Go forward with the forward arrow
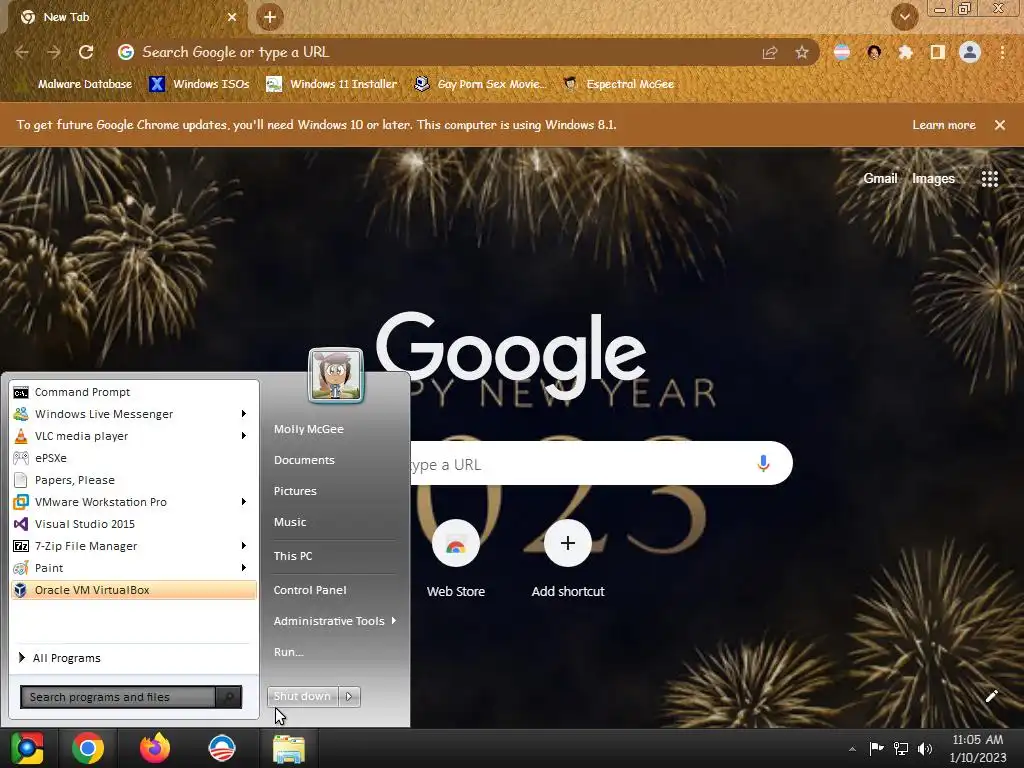Screen dimensions: 1024x768 coord(54,52)
